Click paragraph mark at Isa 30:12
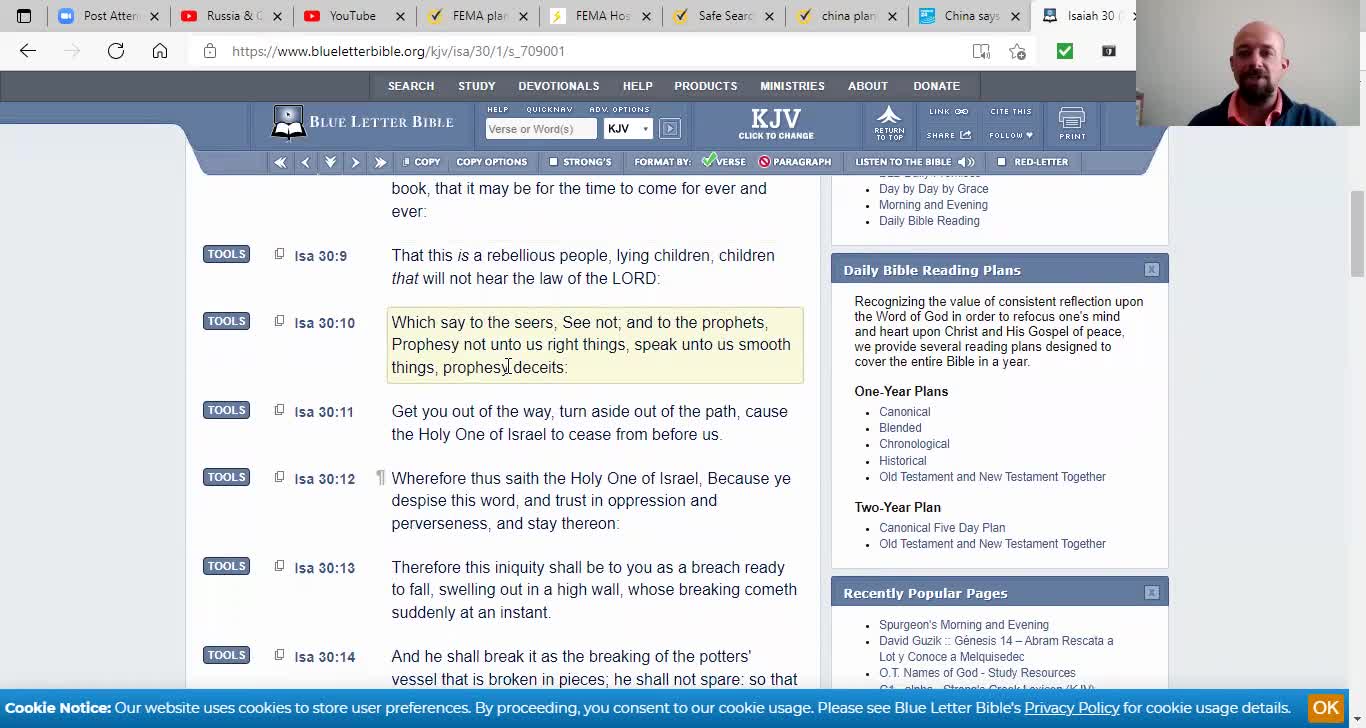The image size is (1366, 728). point(380,478)
